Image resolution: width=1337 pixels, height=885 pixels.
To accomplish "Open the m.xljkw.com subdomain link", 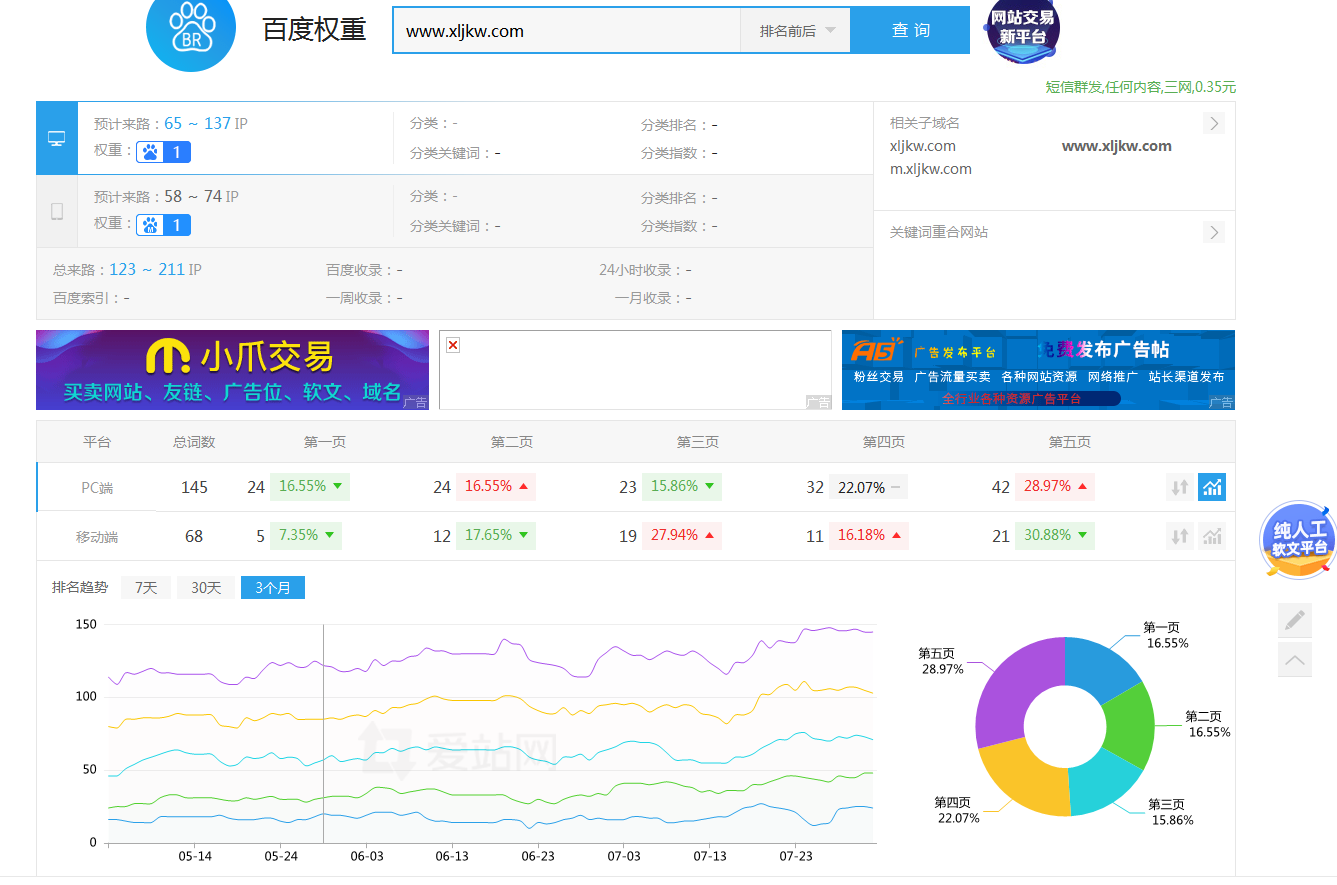I will coord(930,169).
